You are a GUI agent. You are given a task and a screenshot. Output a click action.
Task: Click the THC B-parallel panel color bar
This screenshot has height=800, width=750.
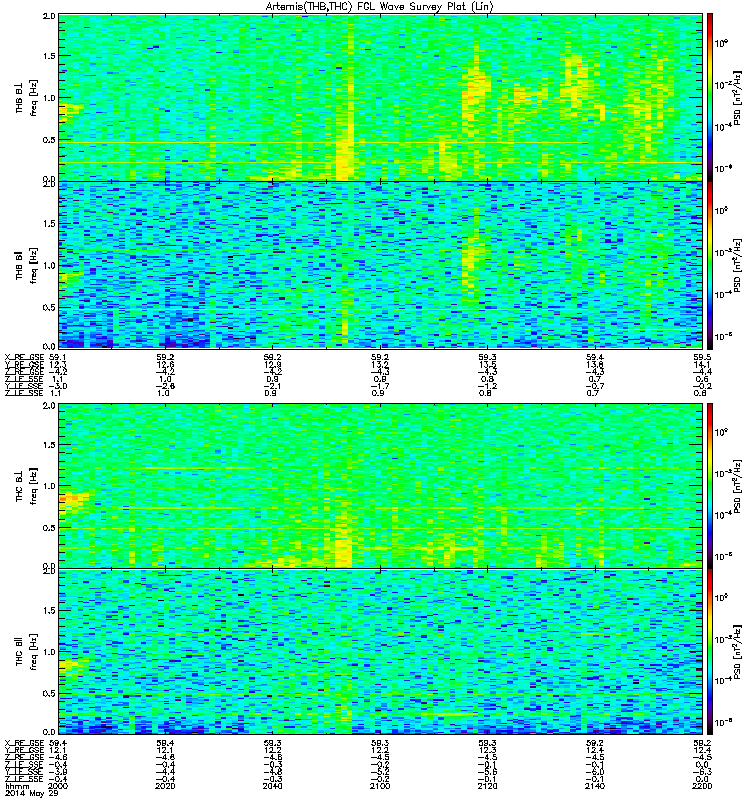coord(710,652)
